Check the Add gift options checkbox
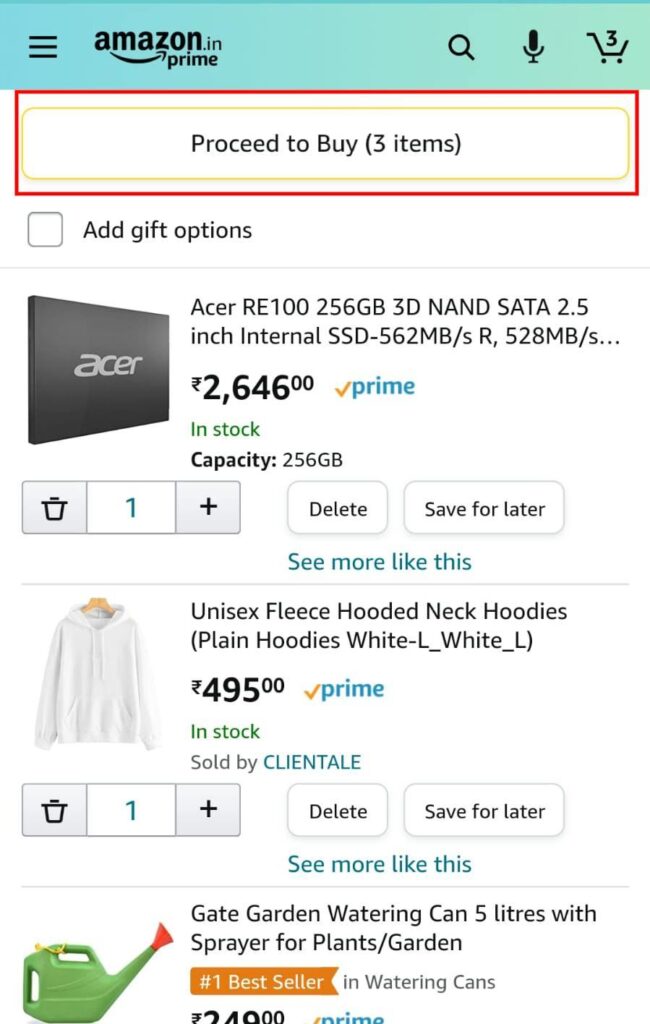The width and height of the screenshot is (650, 1024). pos(45,229)
